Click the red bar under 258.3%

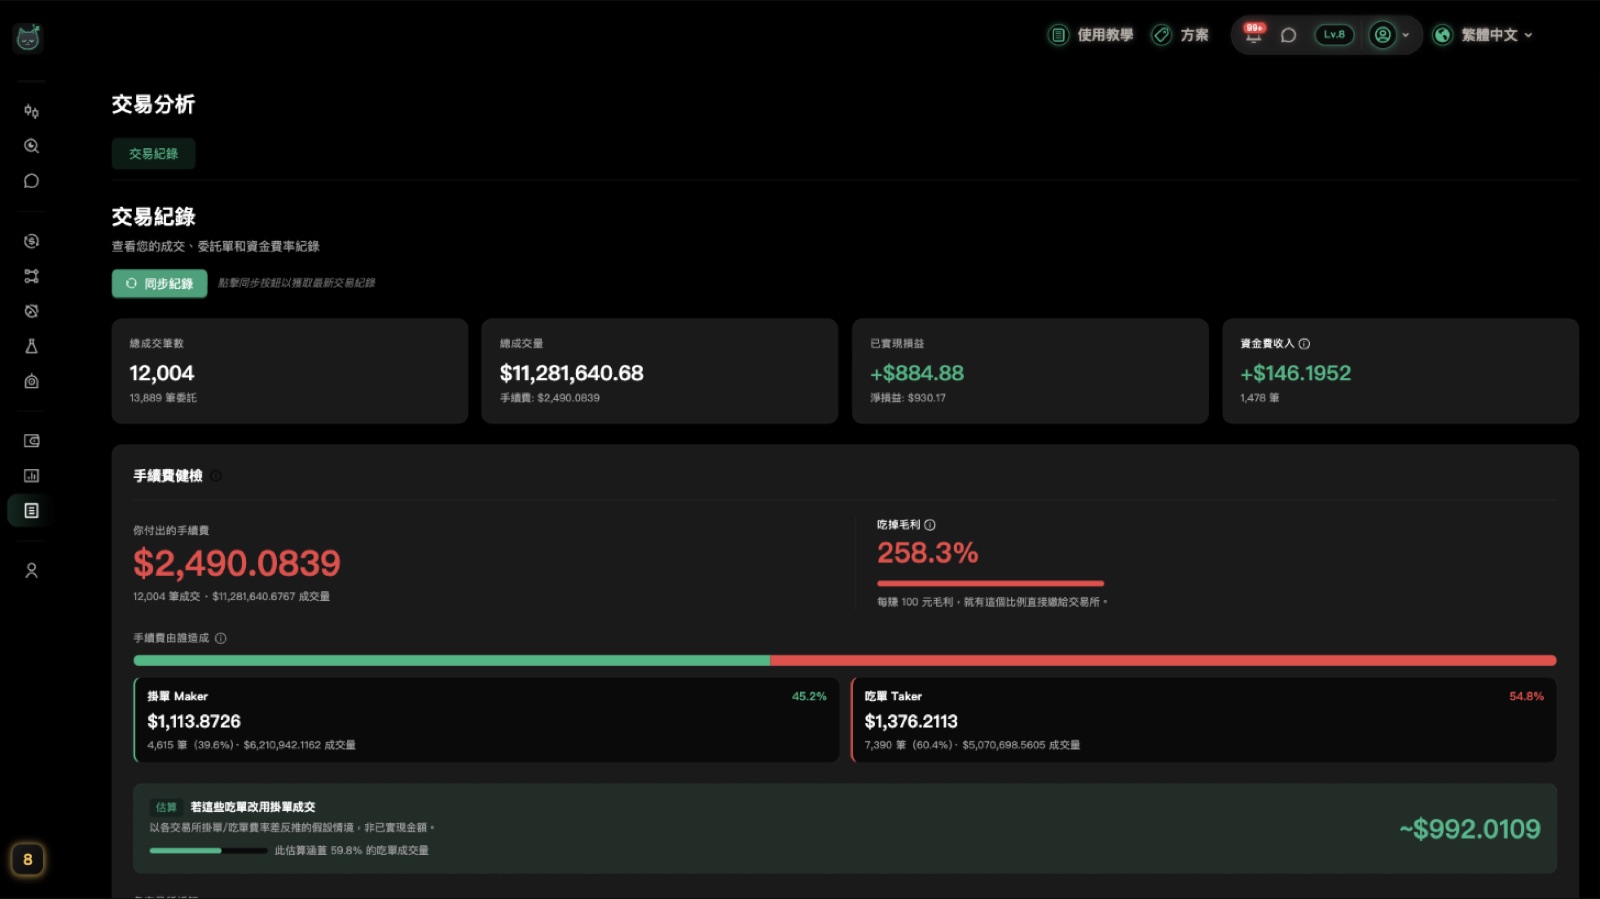pyautogui.click(x=991, y=583)
